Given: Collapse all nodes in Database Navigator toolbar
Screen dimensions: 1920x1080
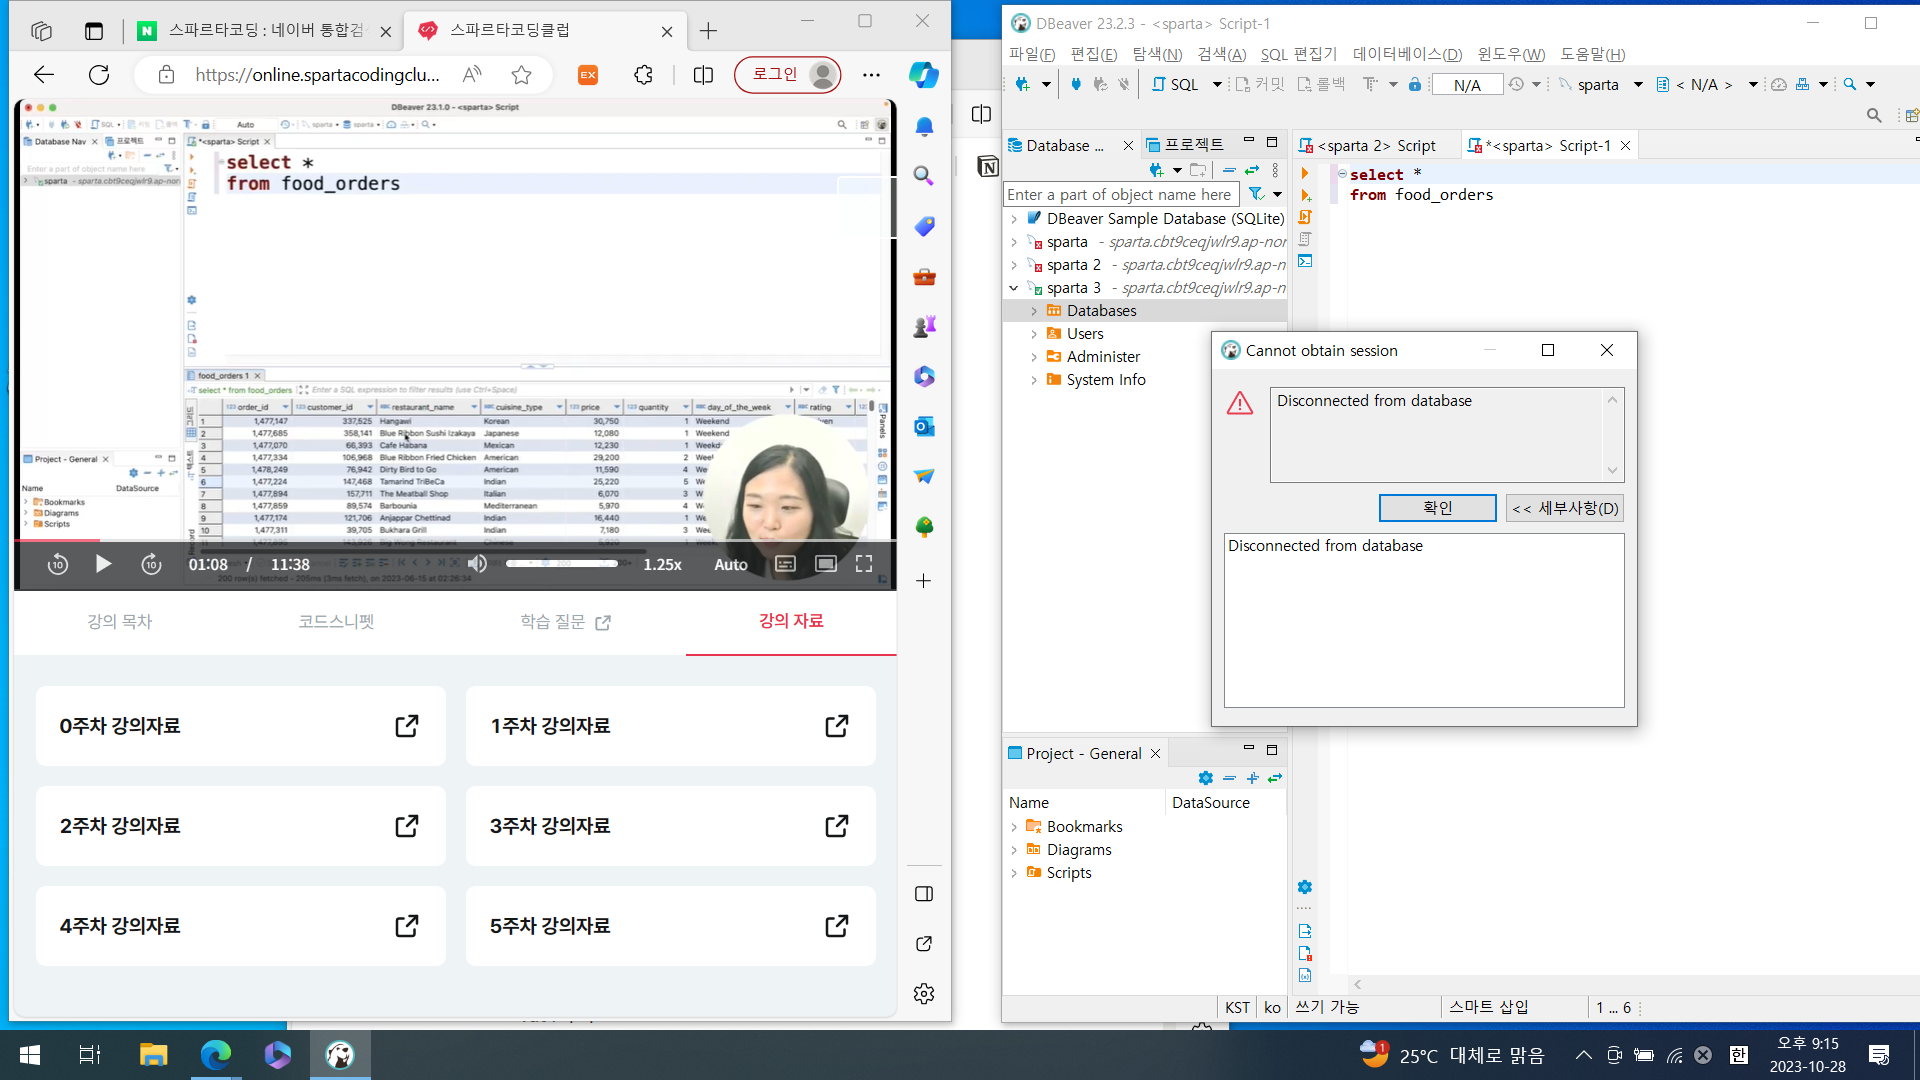Looking at the screenshot, I should (x=1229, y=170).
